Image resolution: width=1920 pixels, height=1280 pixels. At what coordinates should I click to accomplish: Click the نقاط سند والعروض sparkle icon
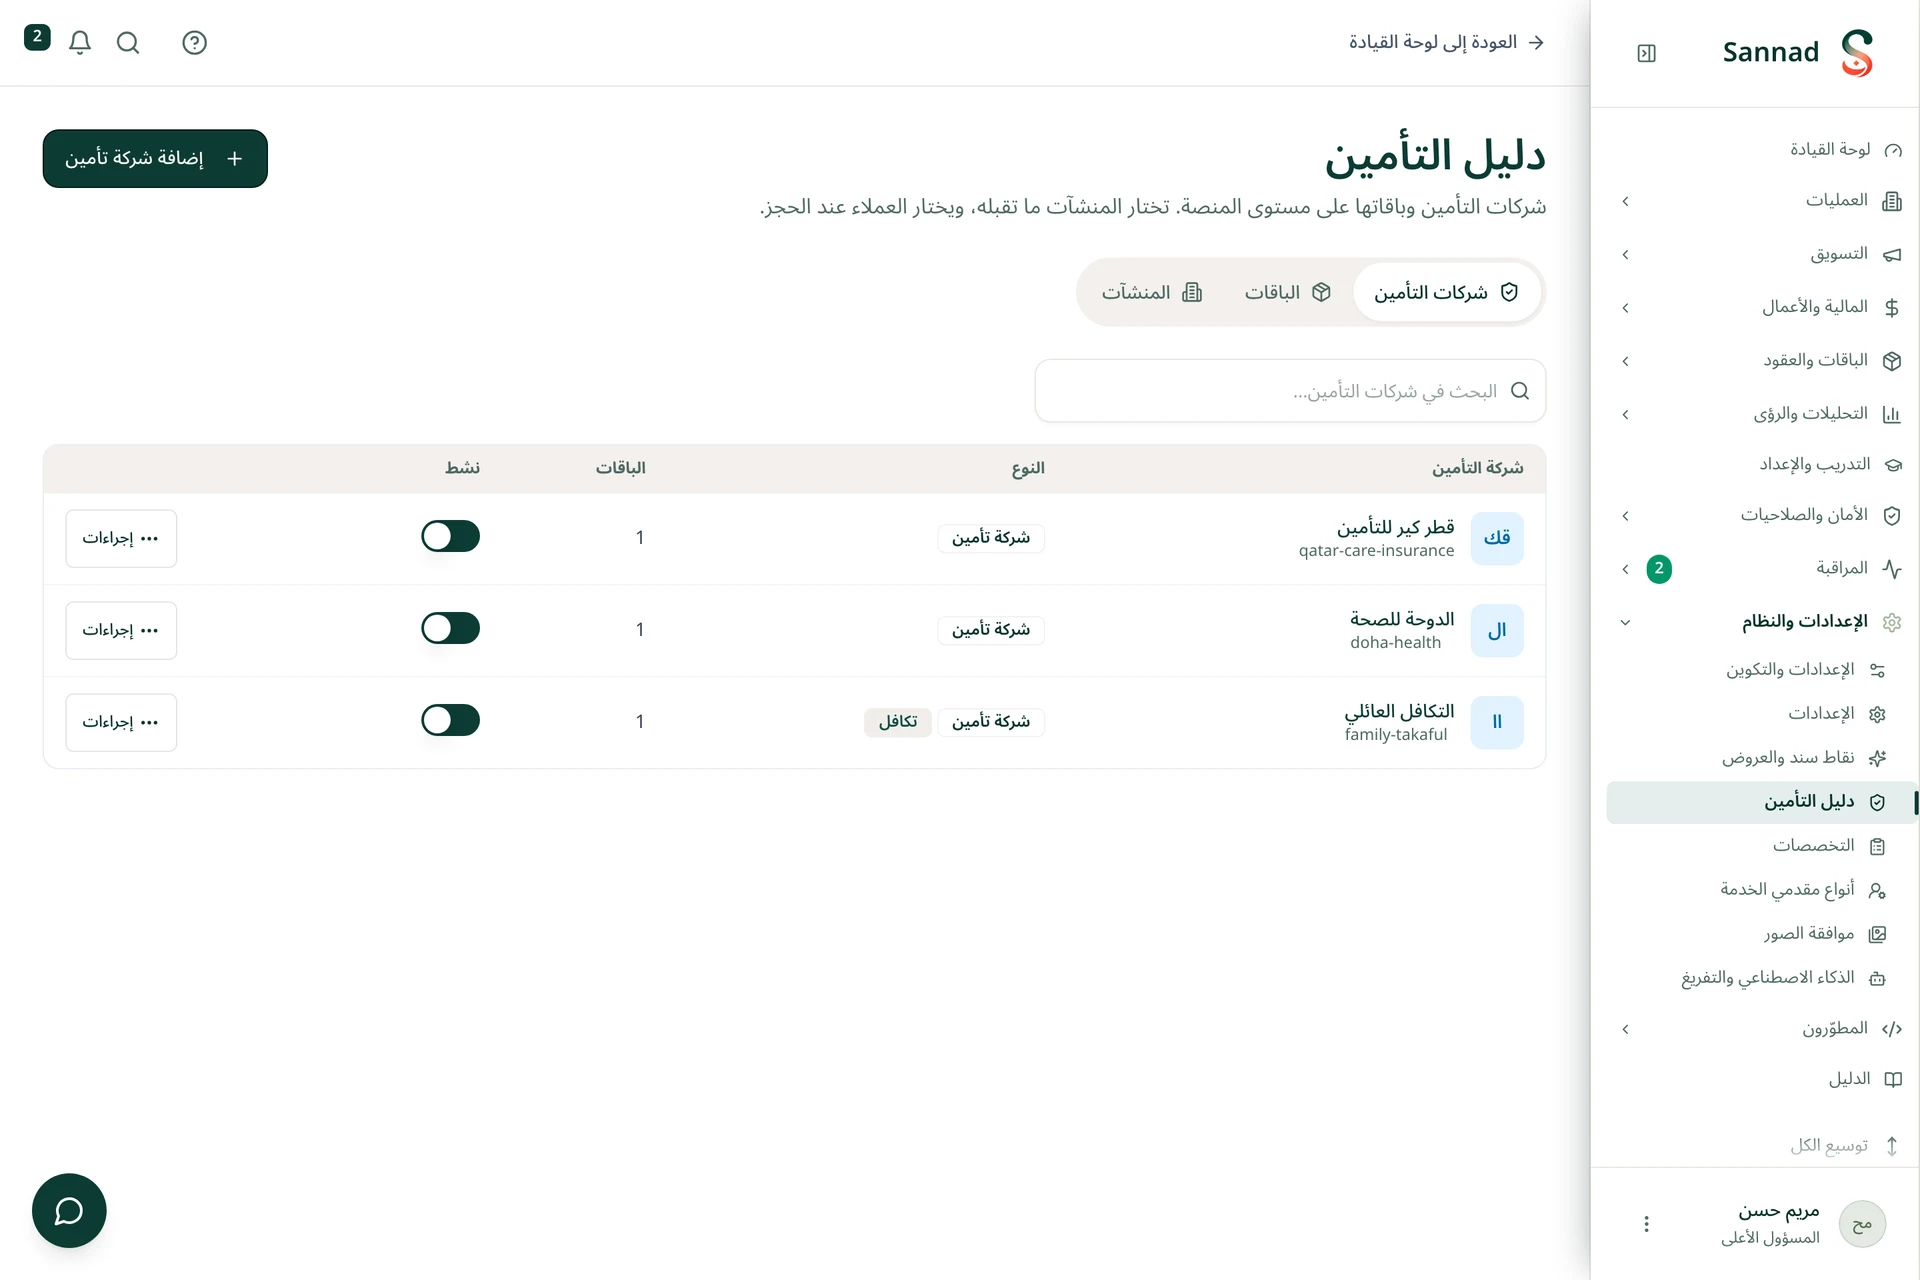pos(1878,758)
